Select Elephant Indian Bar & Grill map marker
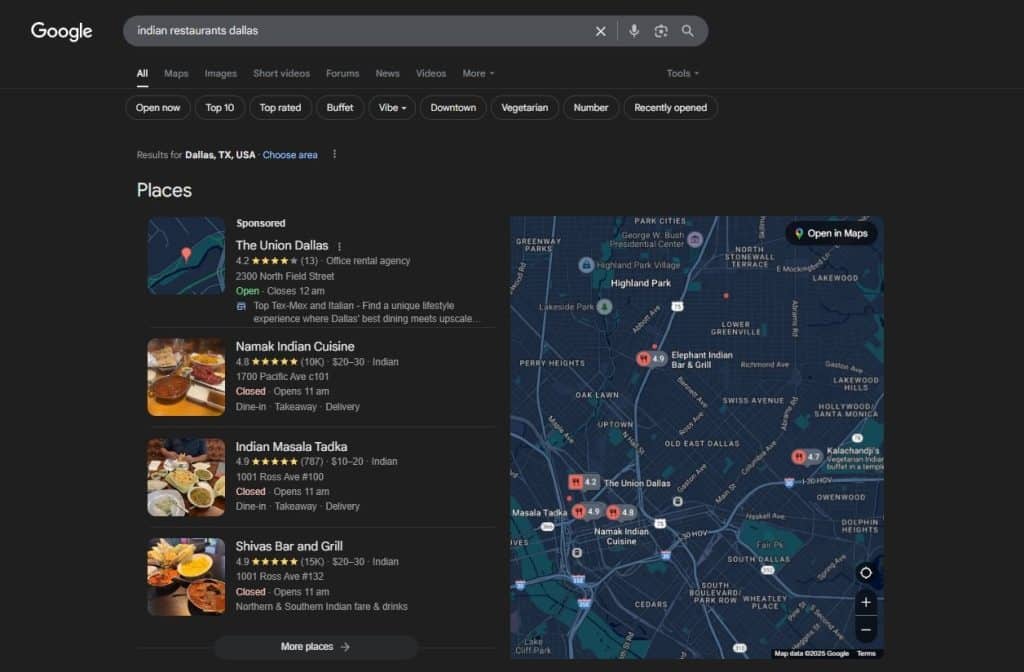 coord(651,358)
